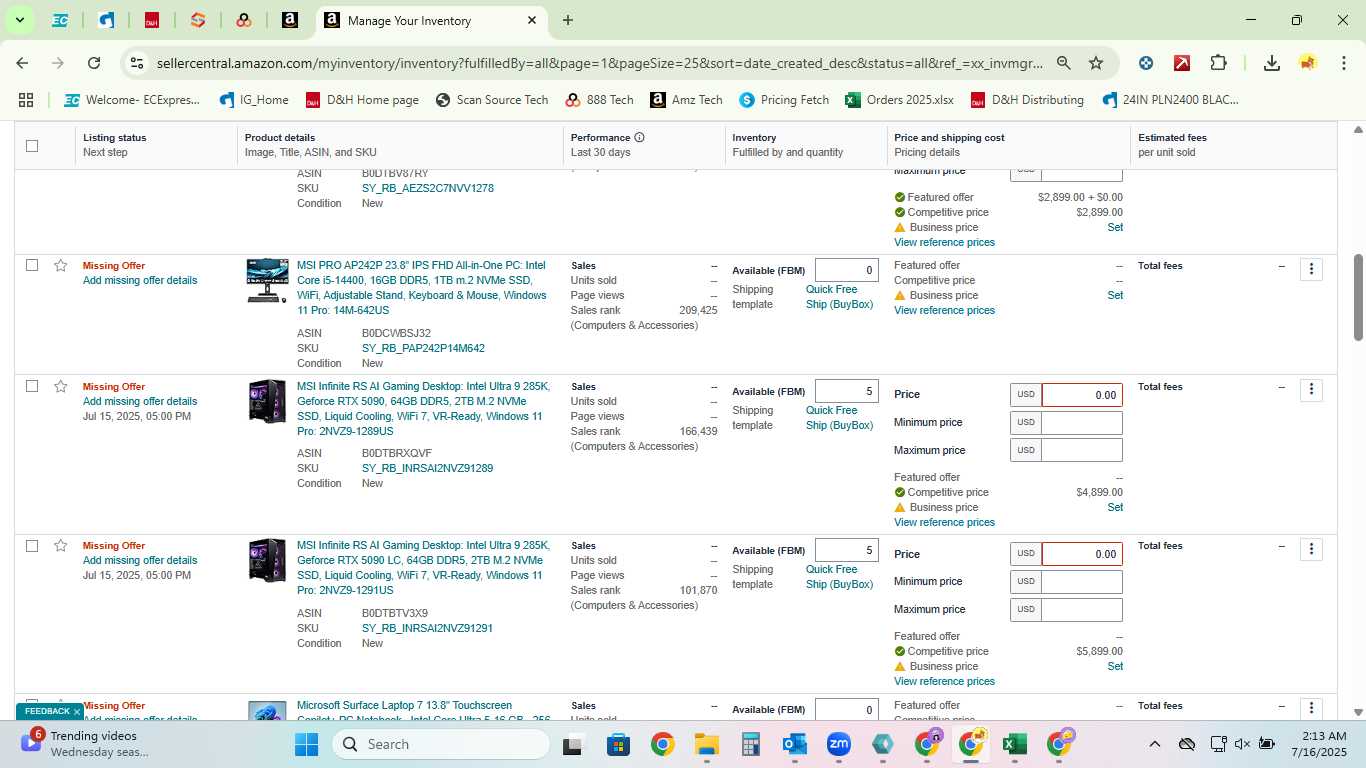Open Orders 2025.xlsx bookmark
1366x768 pixels.
pos(899,100)
